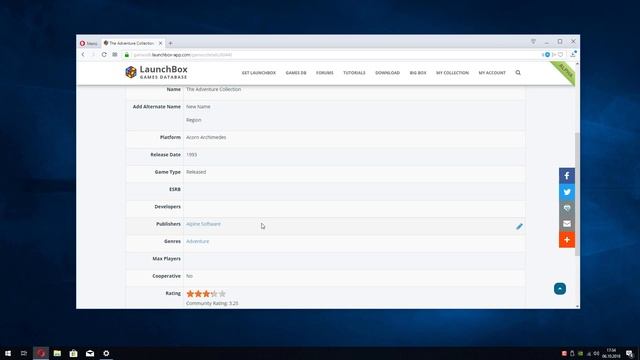
Task: Close The Adventure Collection tab
Action: 160,43
